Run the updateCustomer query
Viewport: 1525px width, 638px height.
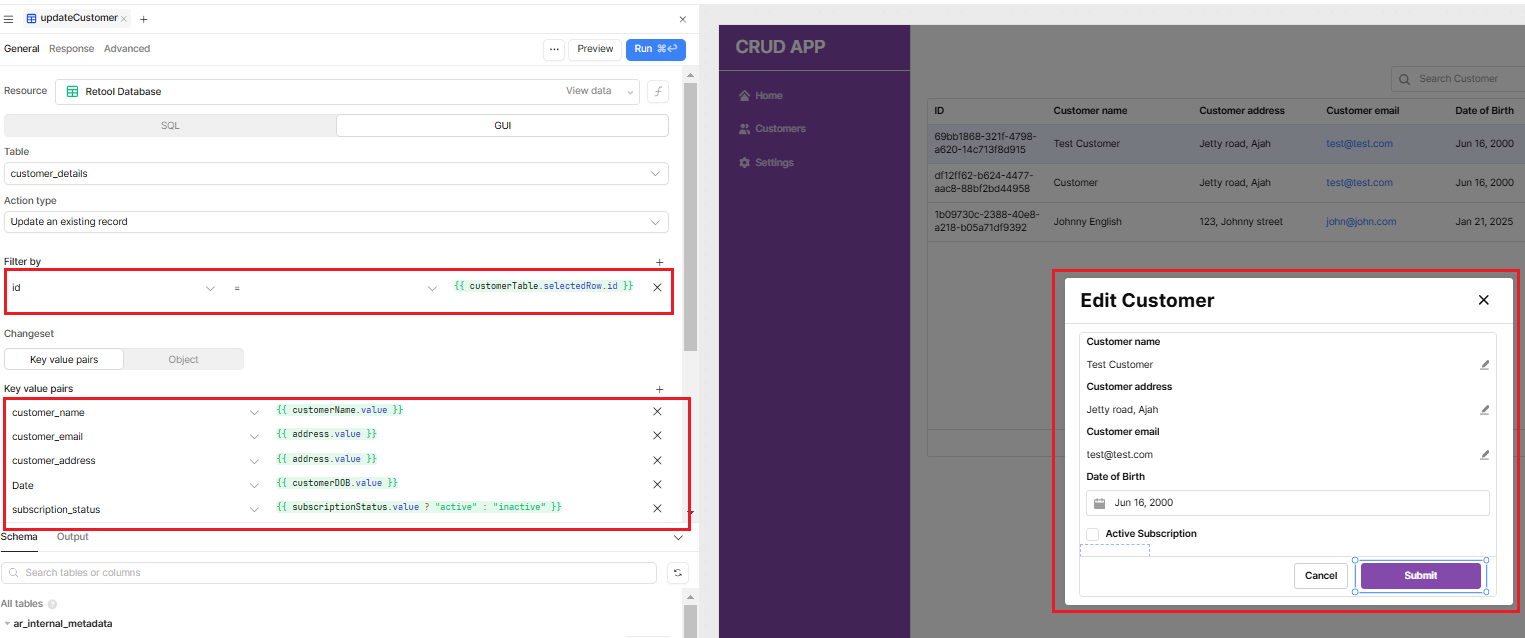656,49
